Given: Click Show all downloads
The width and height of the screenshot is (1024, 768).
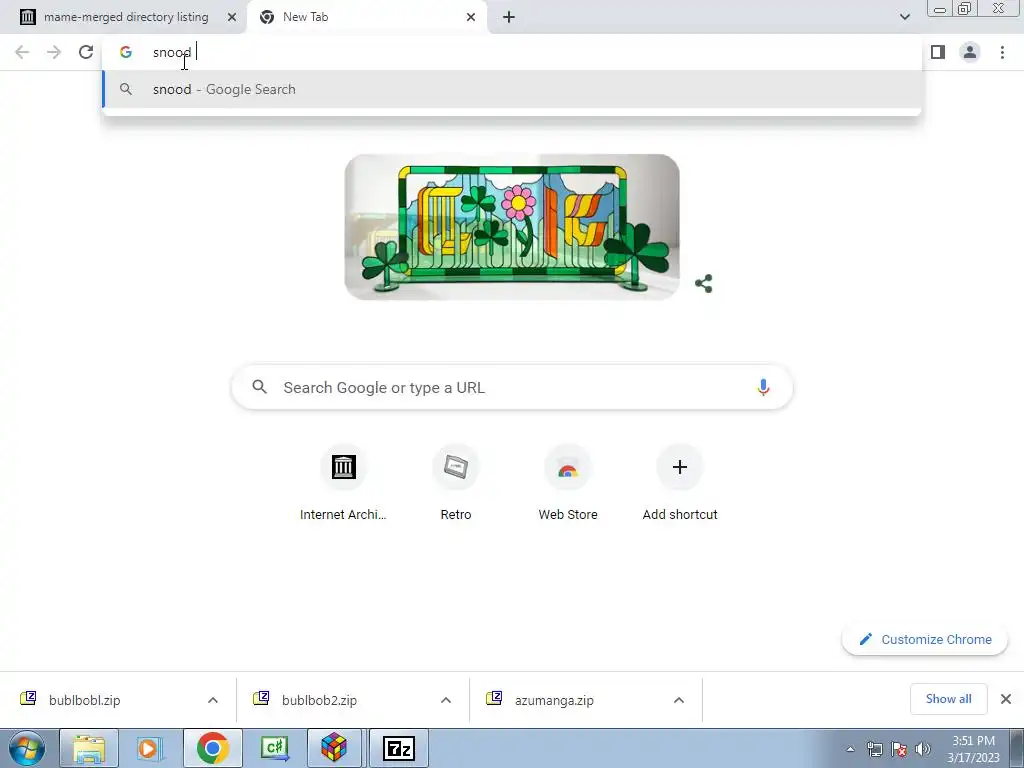Looking at the screenshot, I should tap(948, 699).
